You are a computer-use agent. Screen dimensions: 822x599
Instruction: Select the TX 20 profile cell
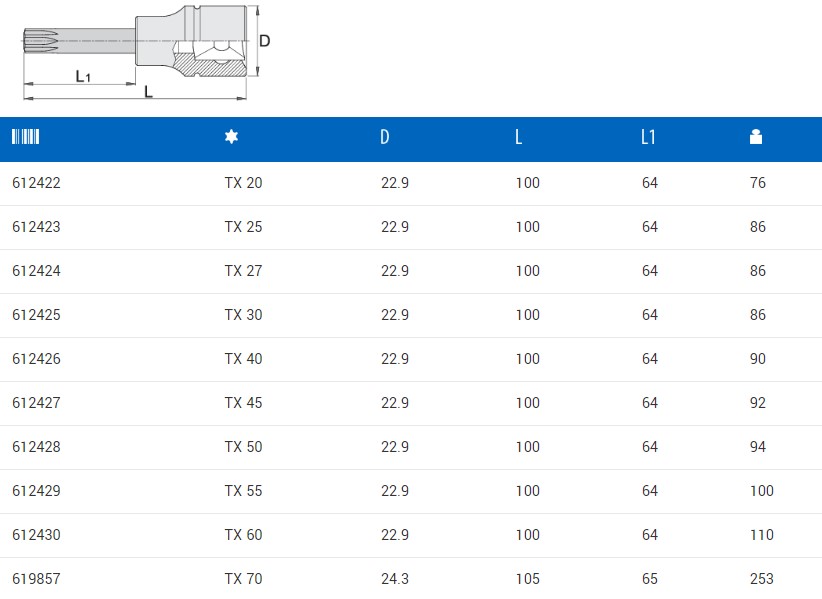click(x=243, y=183)
